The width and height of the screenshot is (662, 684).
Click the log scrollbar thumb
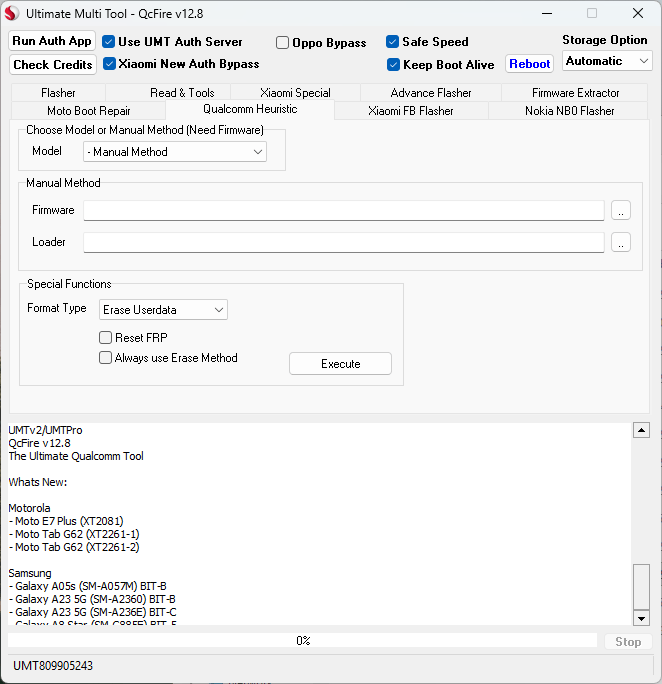click(641, 587)
